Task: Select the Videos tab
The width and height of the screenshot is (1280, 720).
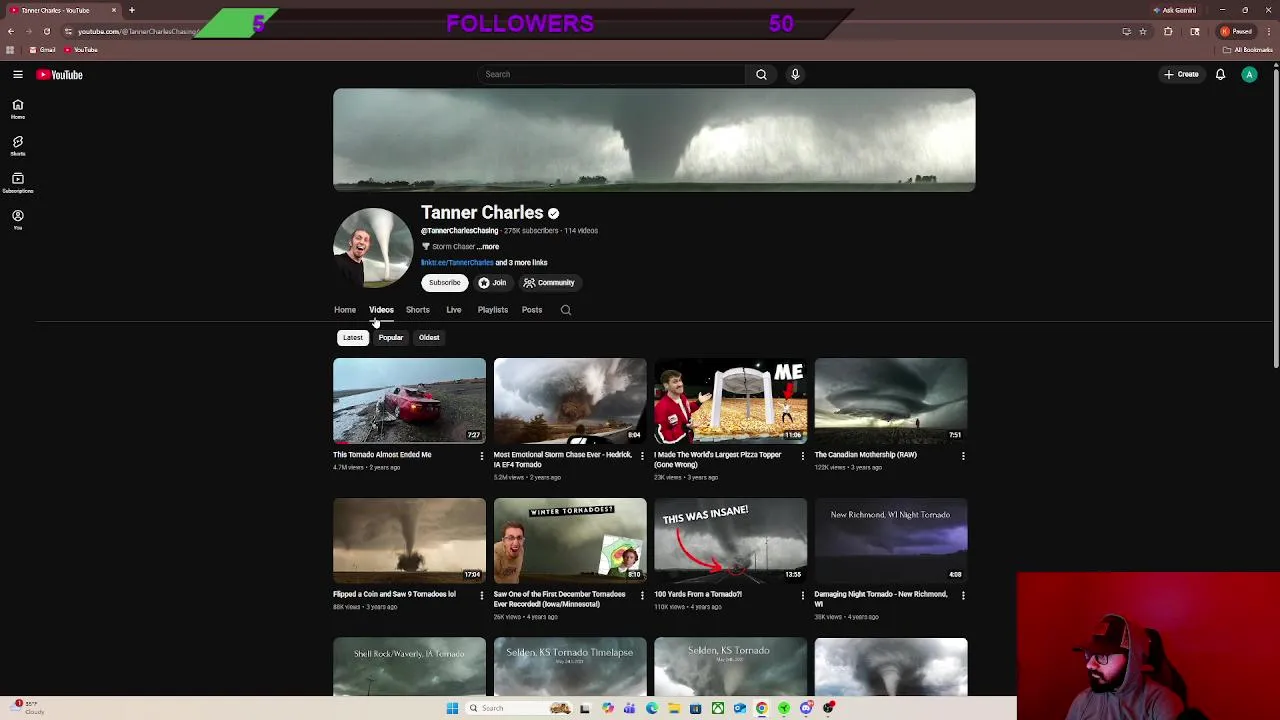Action: 381,310
